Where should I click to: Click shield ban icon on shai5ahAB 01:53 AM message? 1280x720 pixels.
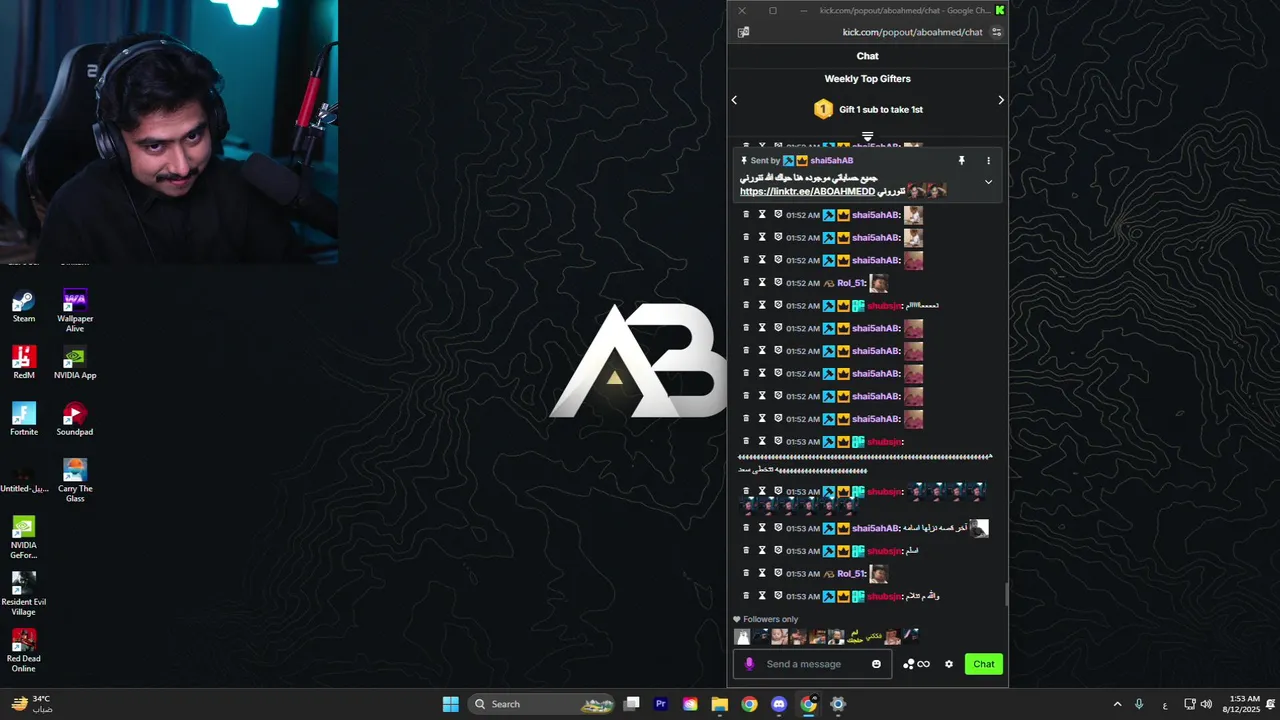(x=778, y=528)
